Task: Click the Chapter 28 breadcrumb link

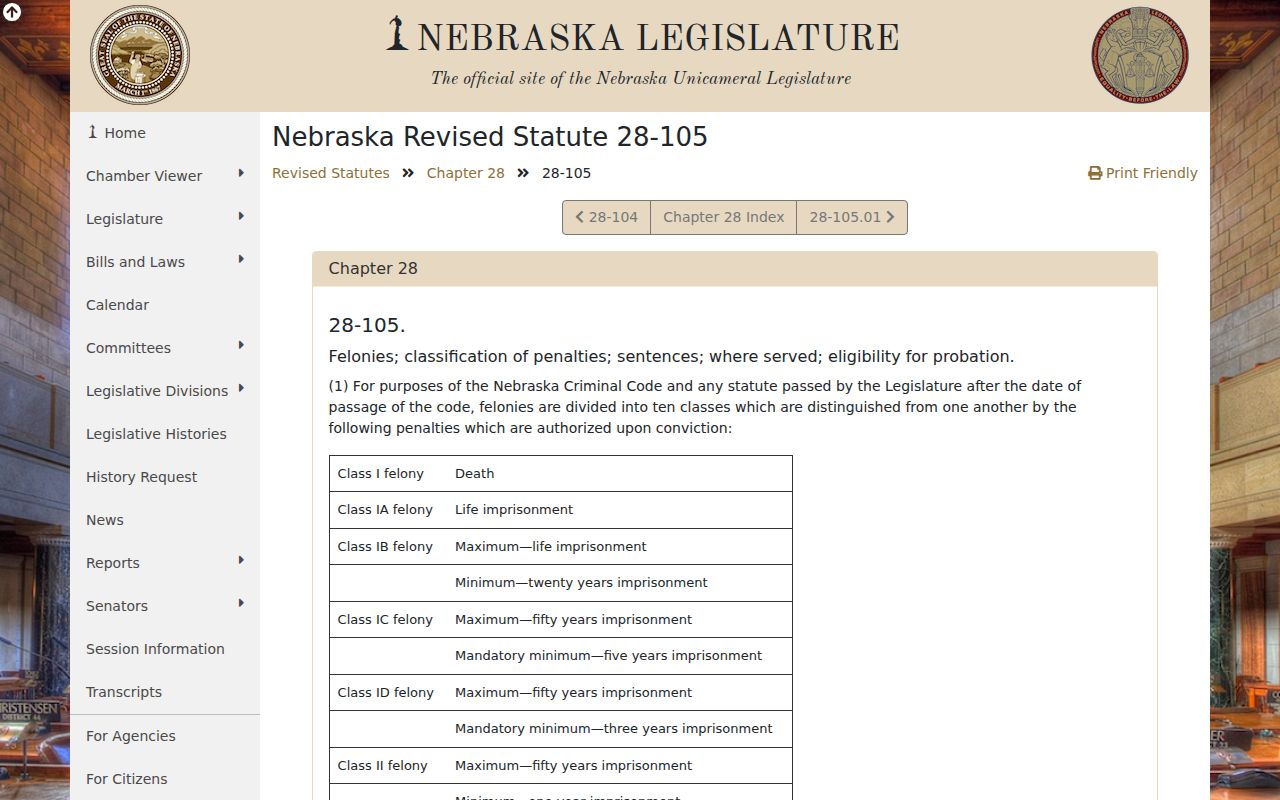Action: pyautogui.click(x=466, y=173)
